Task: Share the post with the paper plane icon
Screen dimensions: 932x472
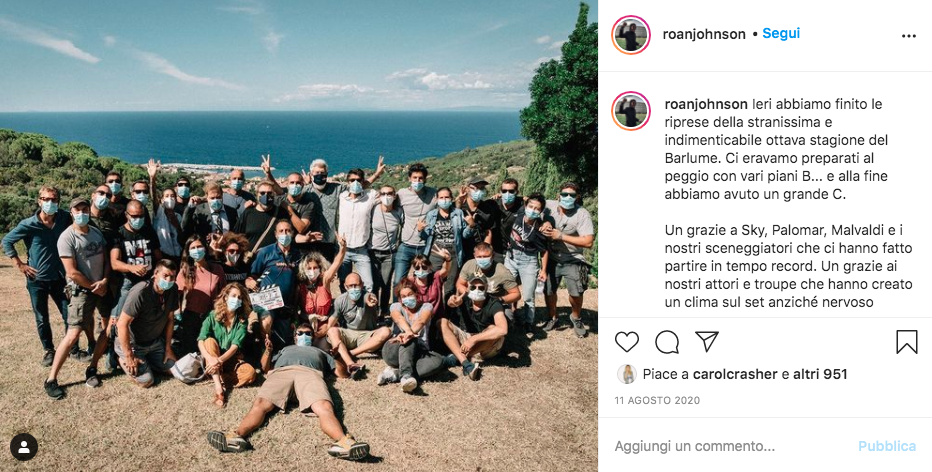Action: coord(707,342)
